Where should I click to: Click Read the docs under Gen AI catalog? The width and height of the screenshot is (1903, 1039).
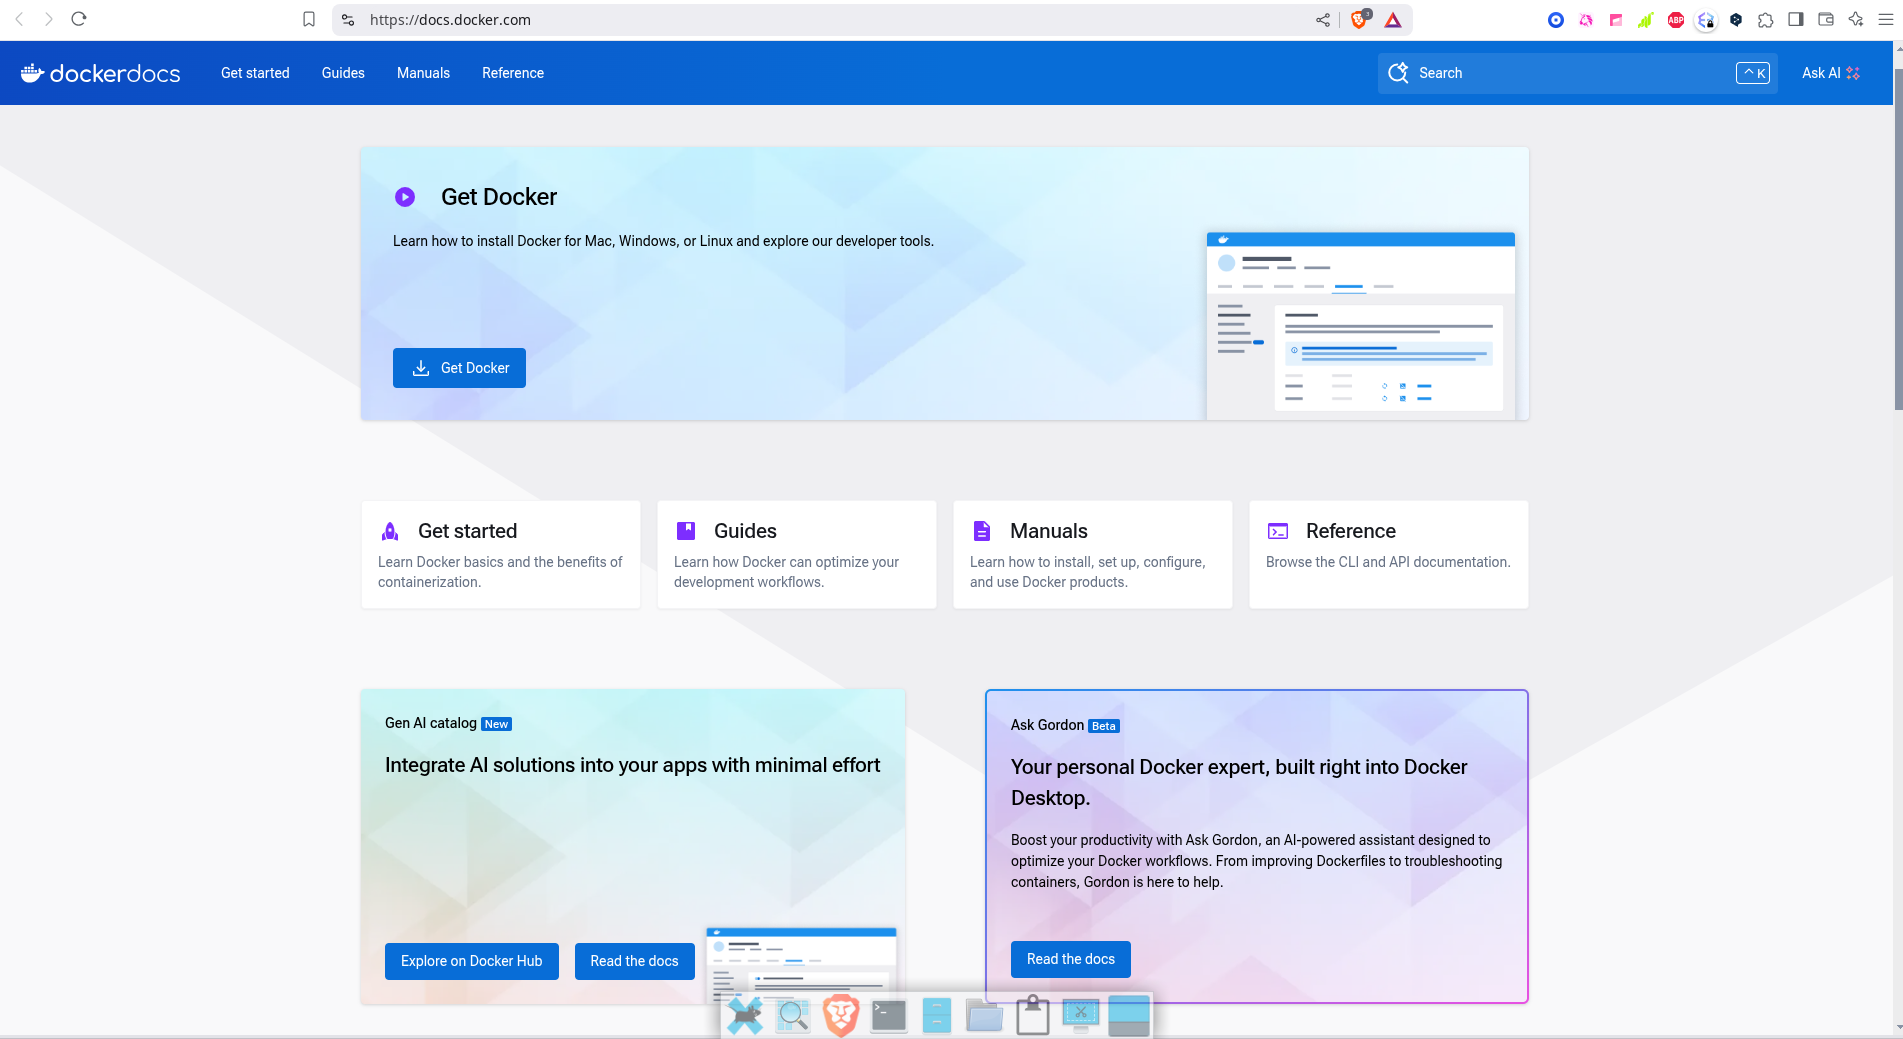635,961
